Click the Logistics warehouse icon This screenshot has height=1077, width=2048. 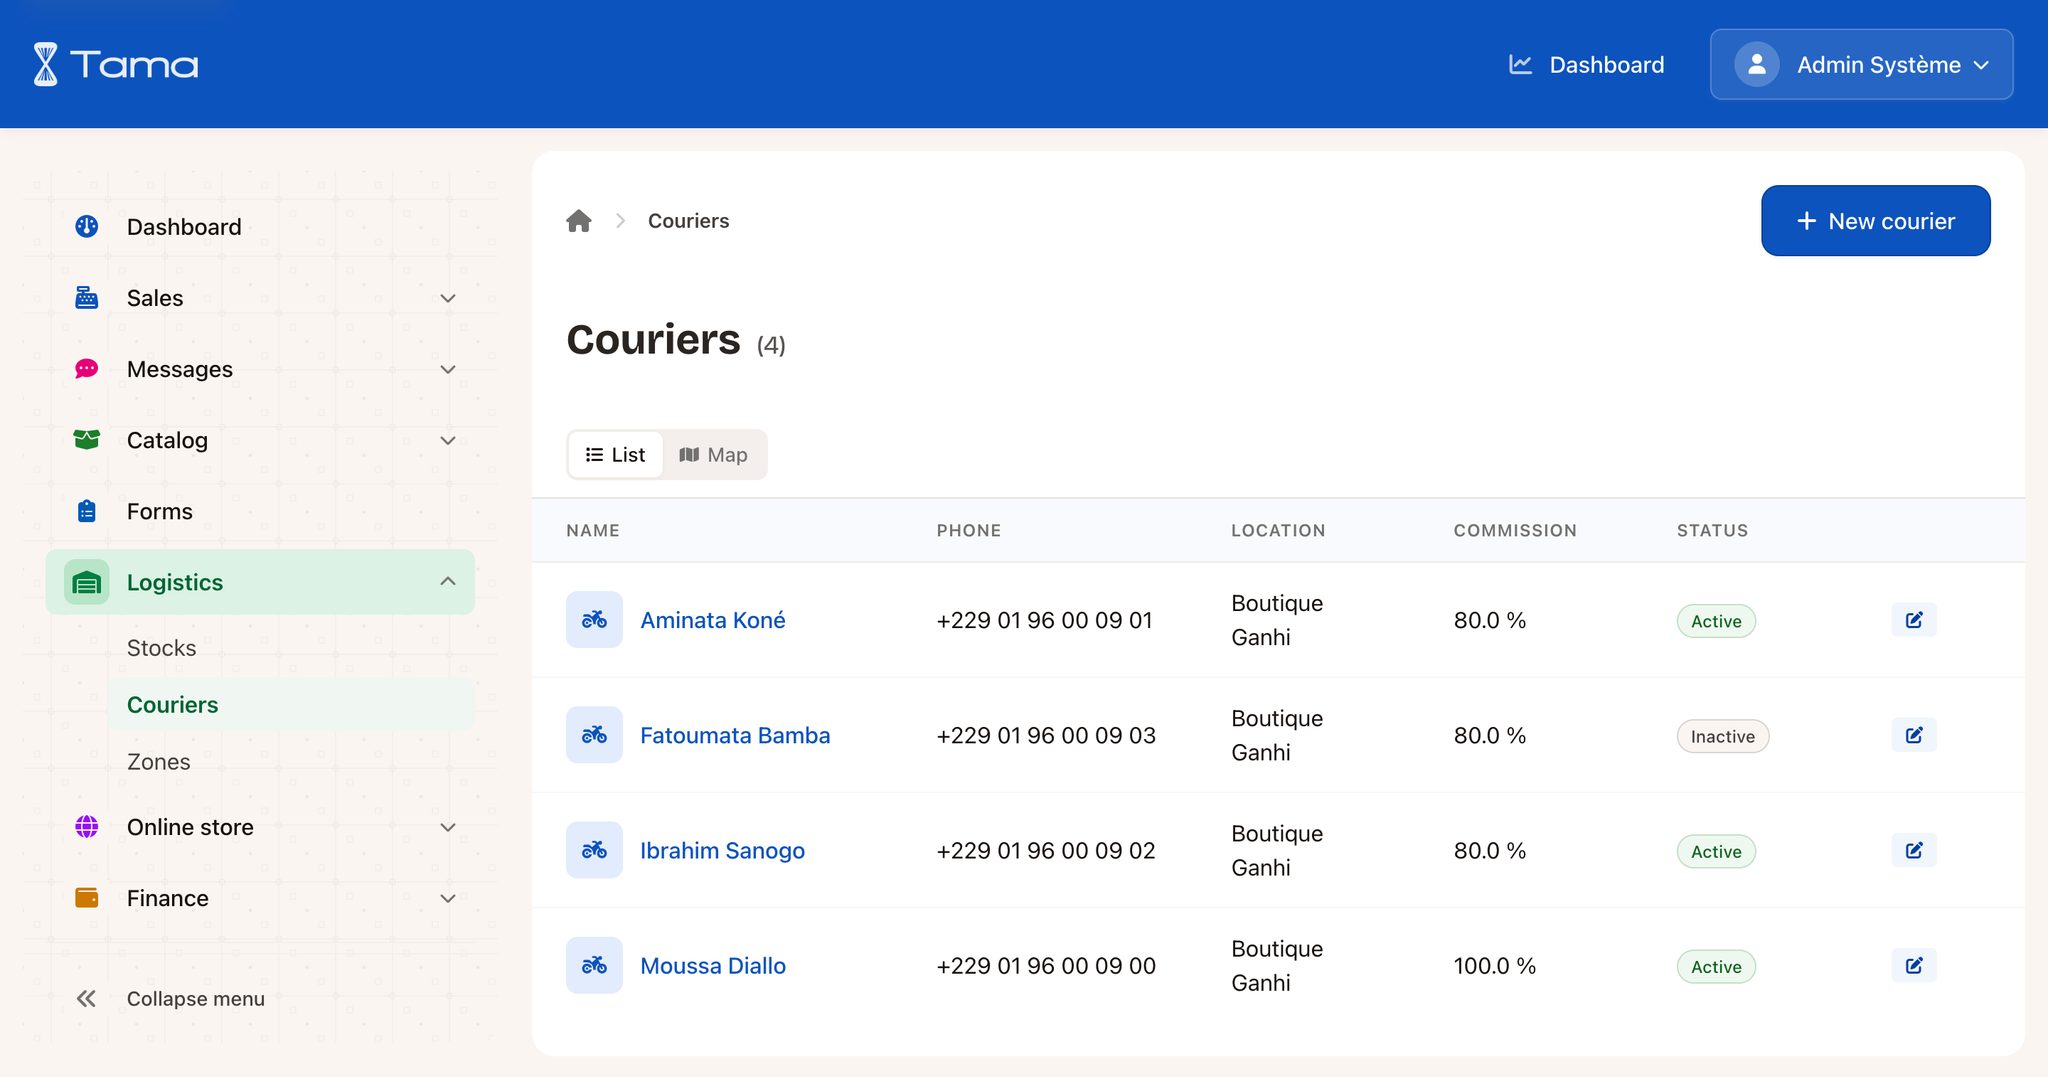coord(87,581)
